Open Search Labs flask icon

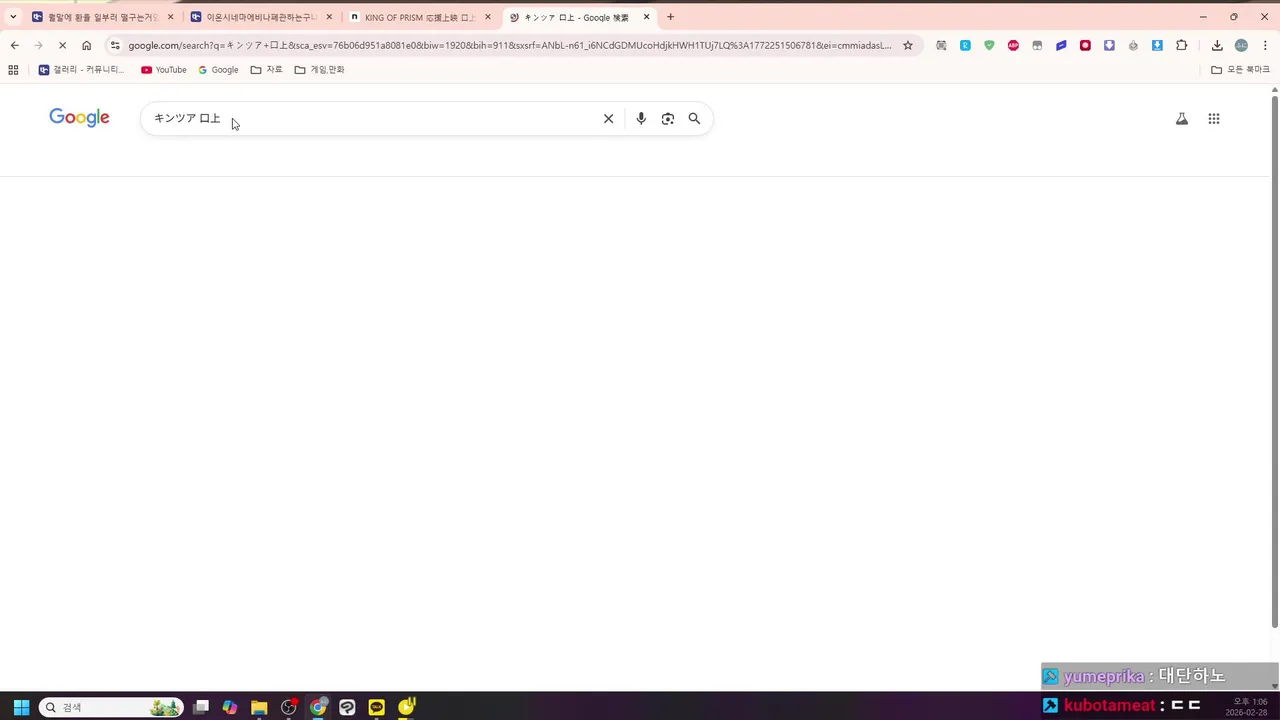pos(1182,118)
